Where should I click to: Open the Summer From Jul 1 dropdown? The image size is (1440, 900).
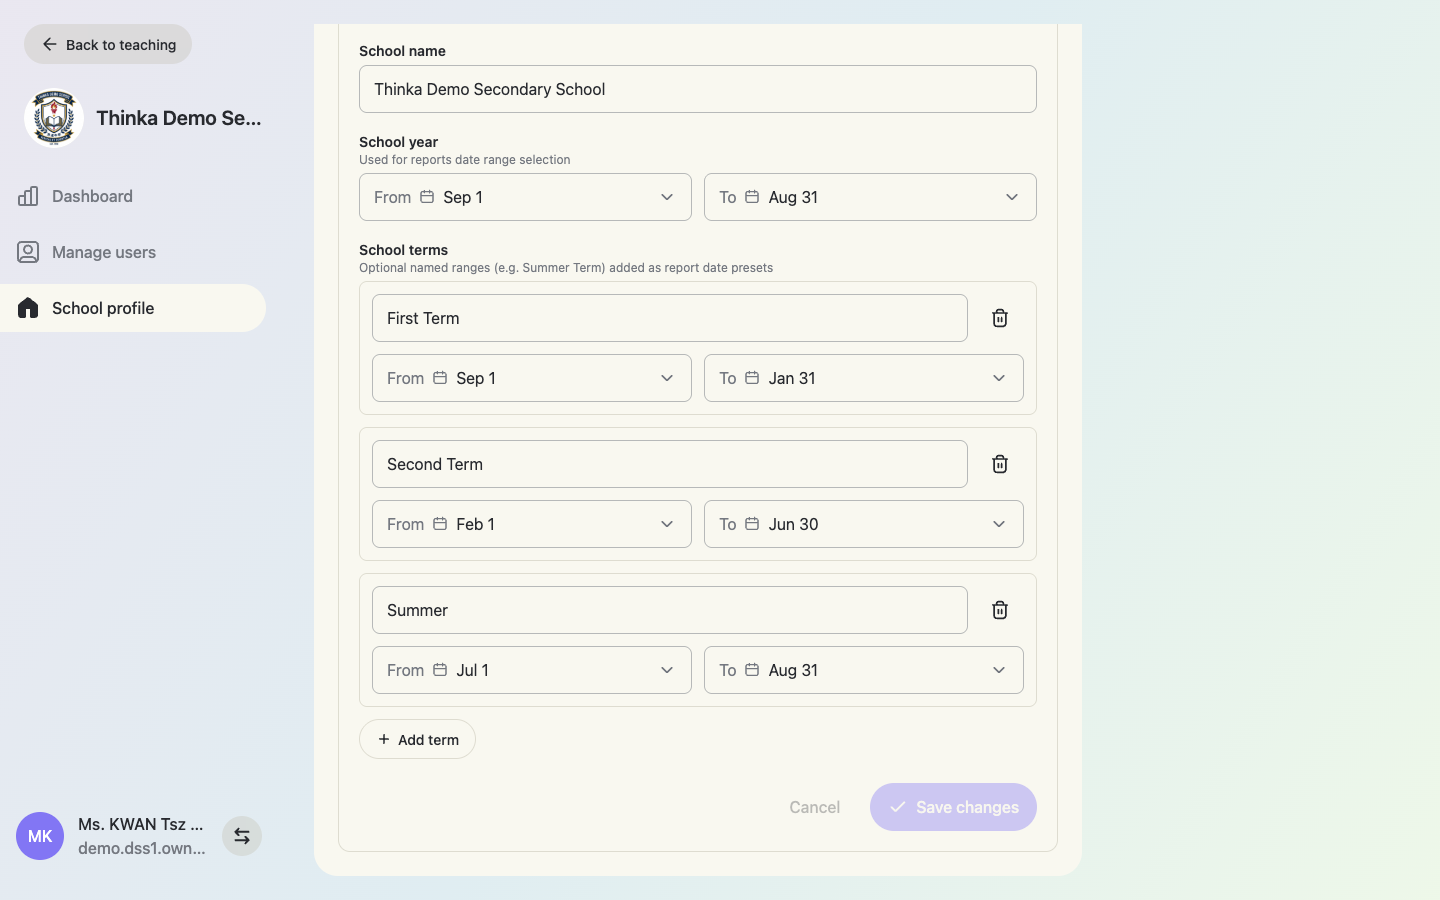[532, 670]
